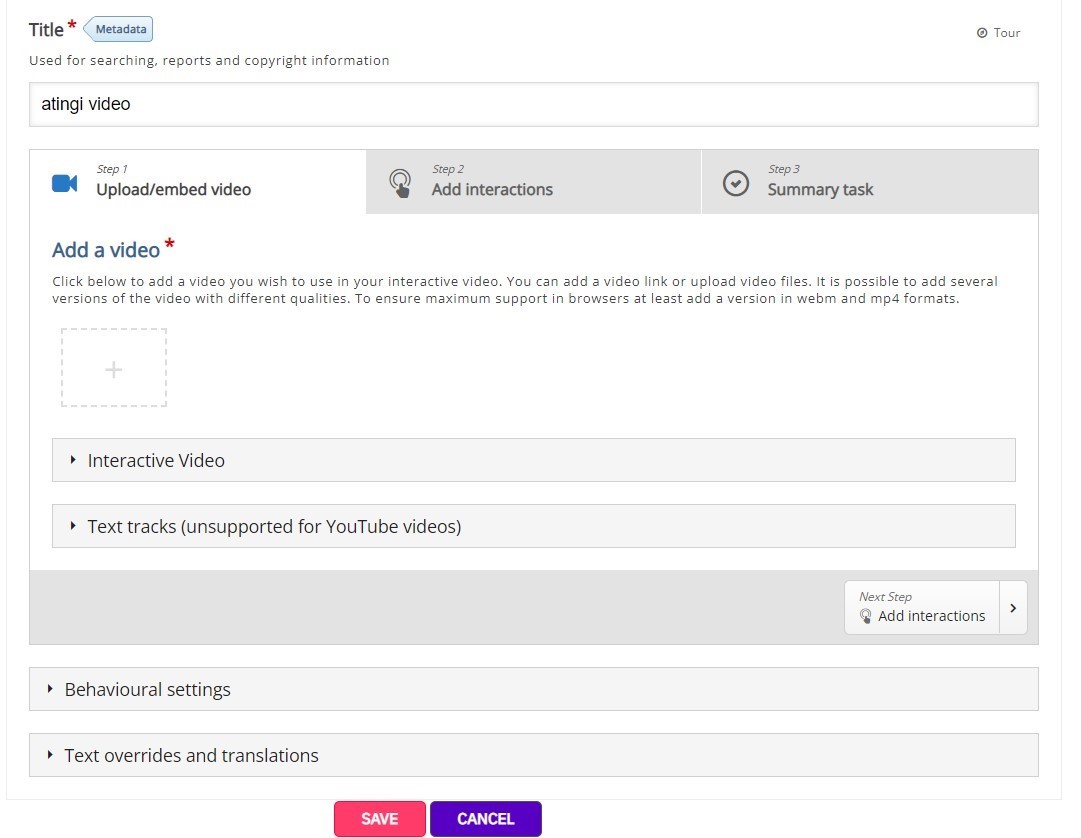Image resolution: width=1081 pixels, height=838 pixels.
Task: Expand the Interactive Video section
Action: pyautogui.click(x=534, y=460)
